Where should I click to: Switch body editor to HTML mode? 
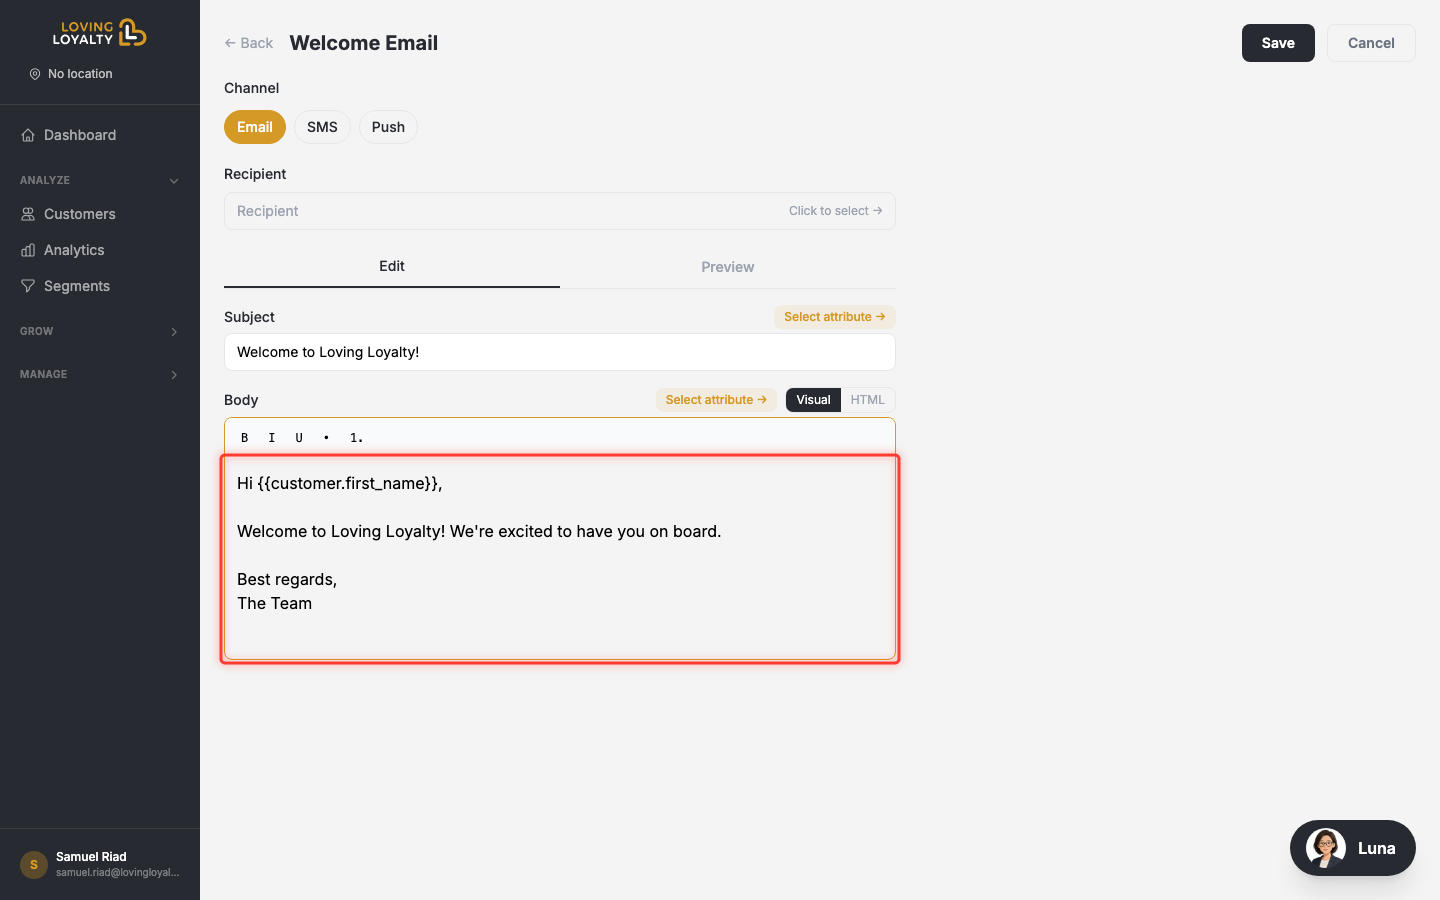click(x=867, y=400)
